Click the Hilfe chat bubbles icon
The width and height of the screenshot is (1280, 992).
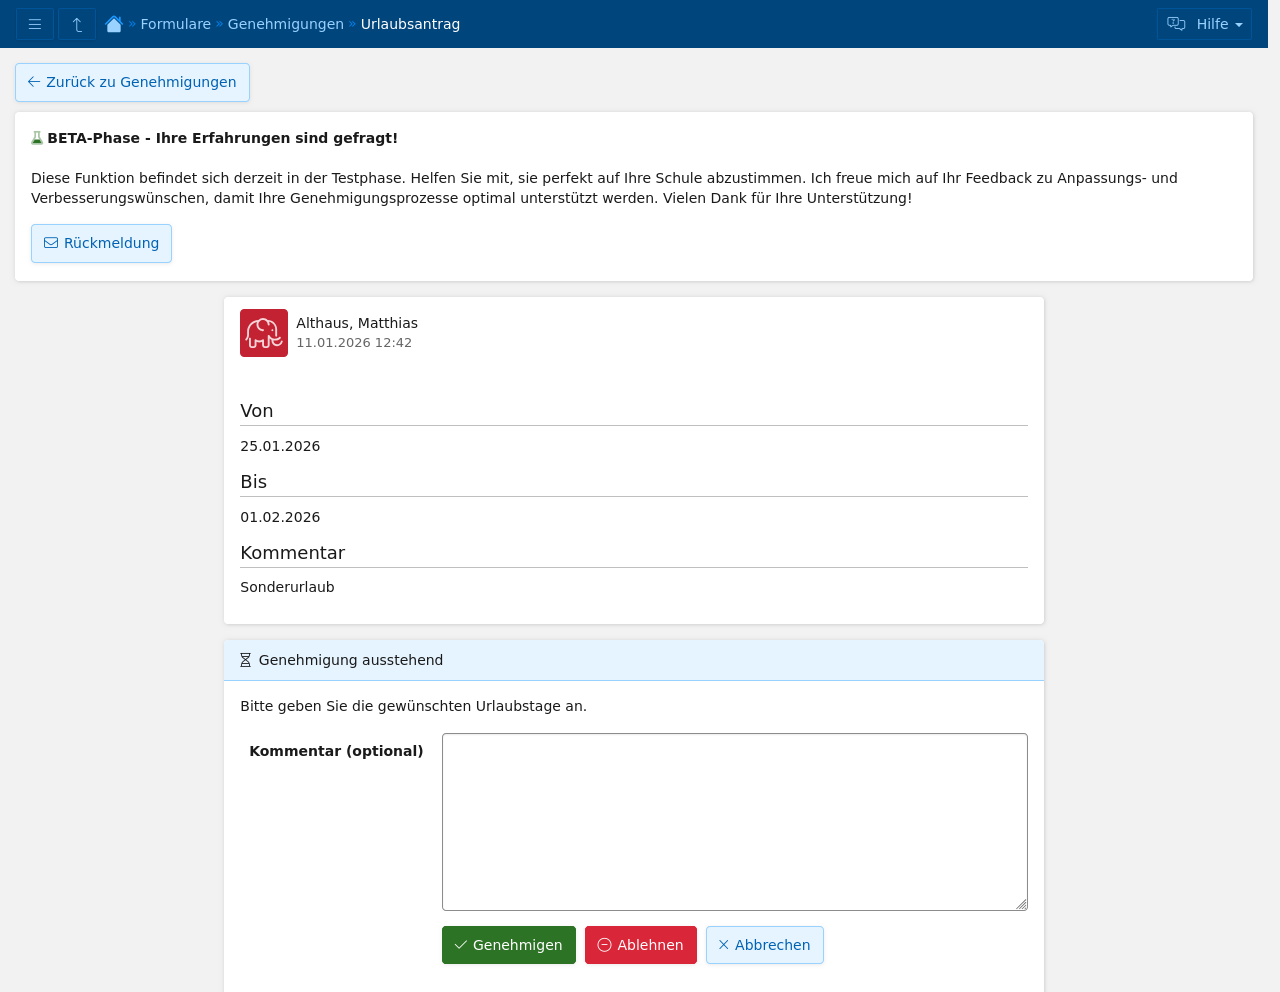[1176, 24]
